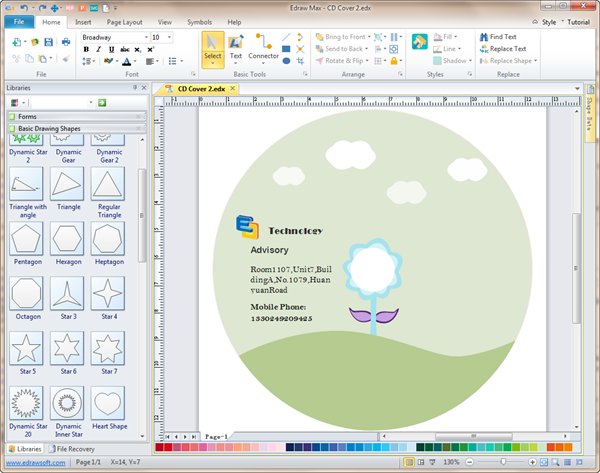Toggle Bold text formatting

(x=86, y=49)
